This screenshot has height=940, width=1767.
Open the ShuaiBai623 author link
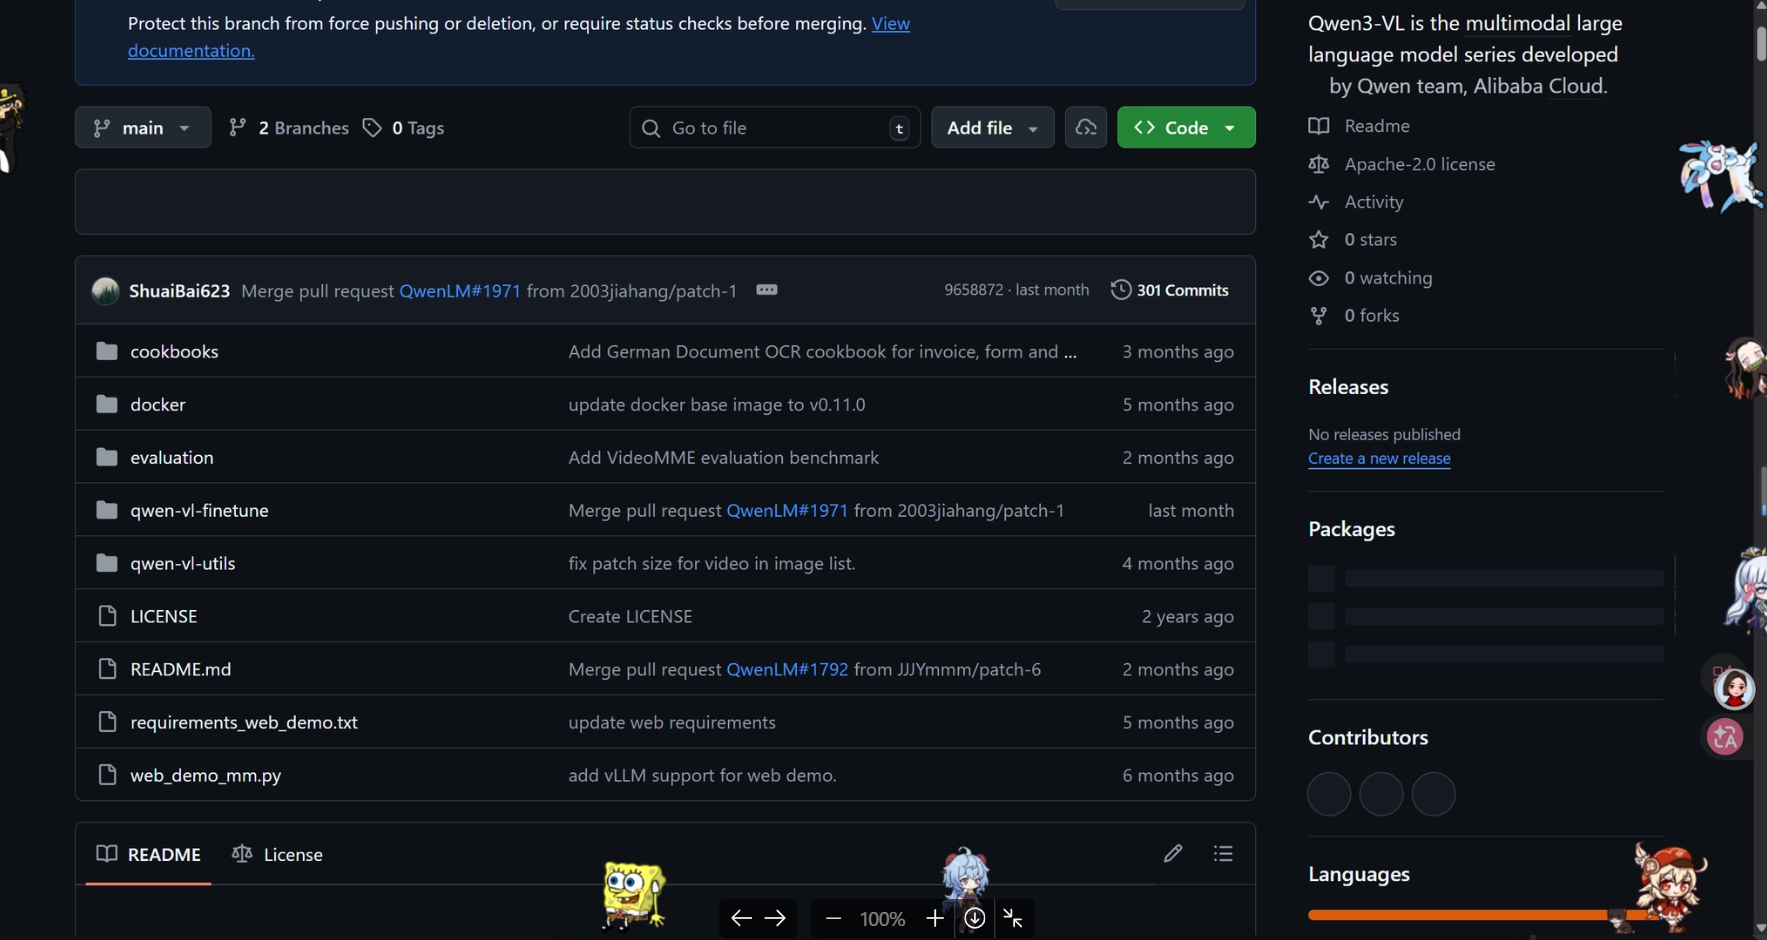[179, 291]
